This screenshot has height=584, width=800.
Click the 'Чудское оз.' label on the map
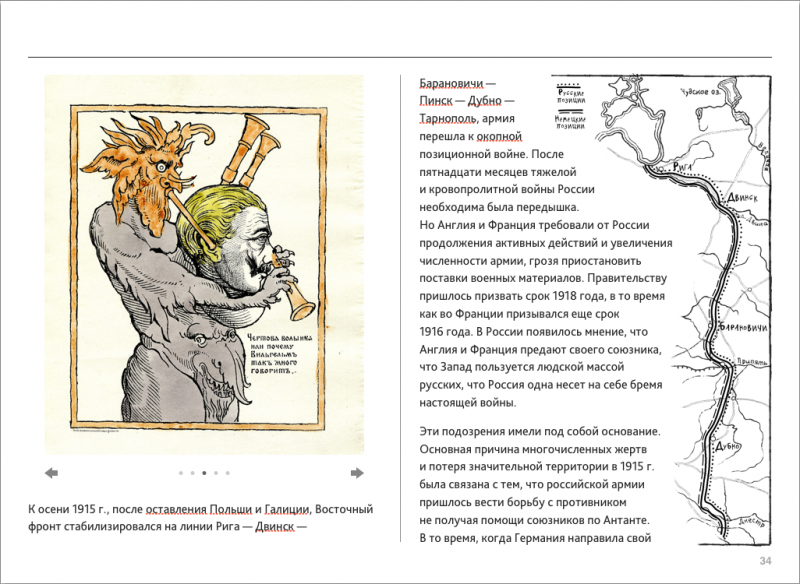(701, 92)
